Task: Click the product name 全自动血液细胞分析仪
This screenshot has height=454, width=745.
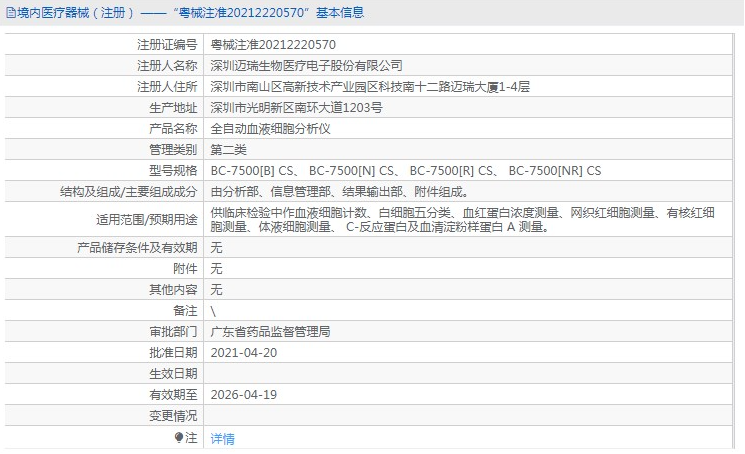Action: (x=270, y=129)
